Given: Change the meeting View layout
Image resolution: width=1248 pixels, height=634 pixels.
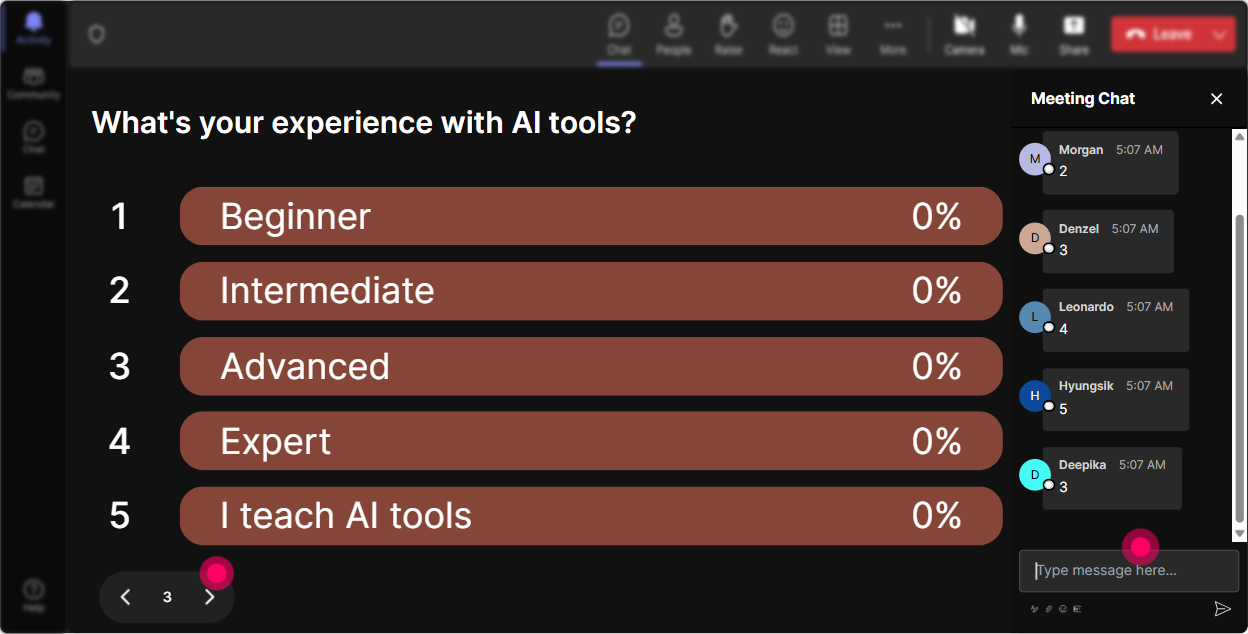Looking at the screenshot, I should pyautogui.click(x=838, y=34).
